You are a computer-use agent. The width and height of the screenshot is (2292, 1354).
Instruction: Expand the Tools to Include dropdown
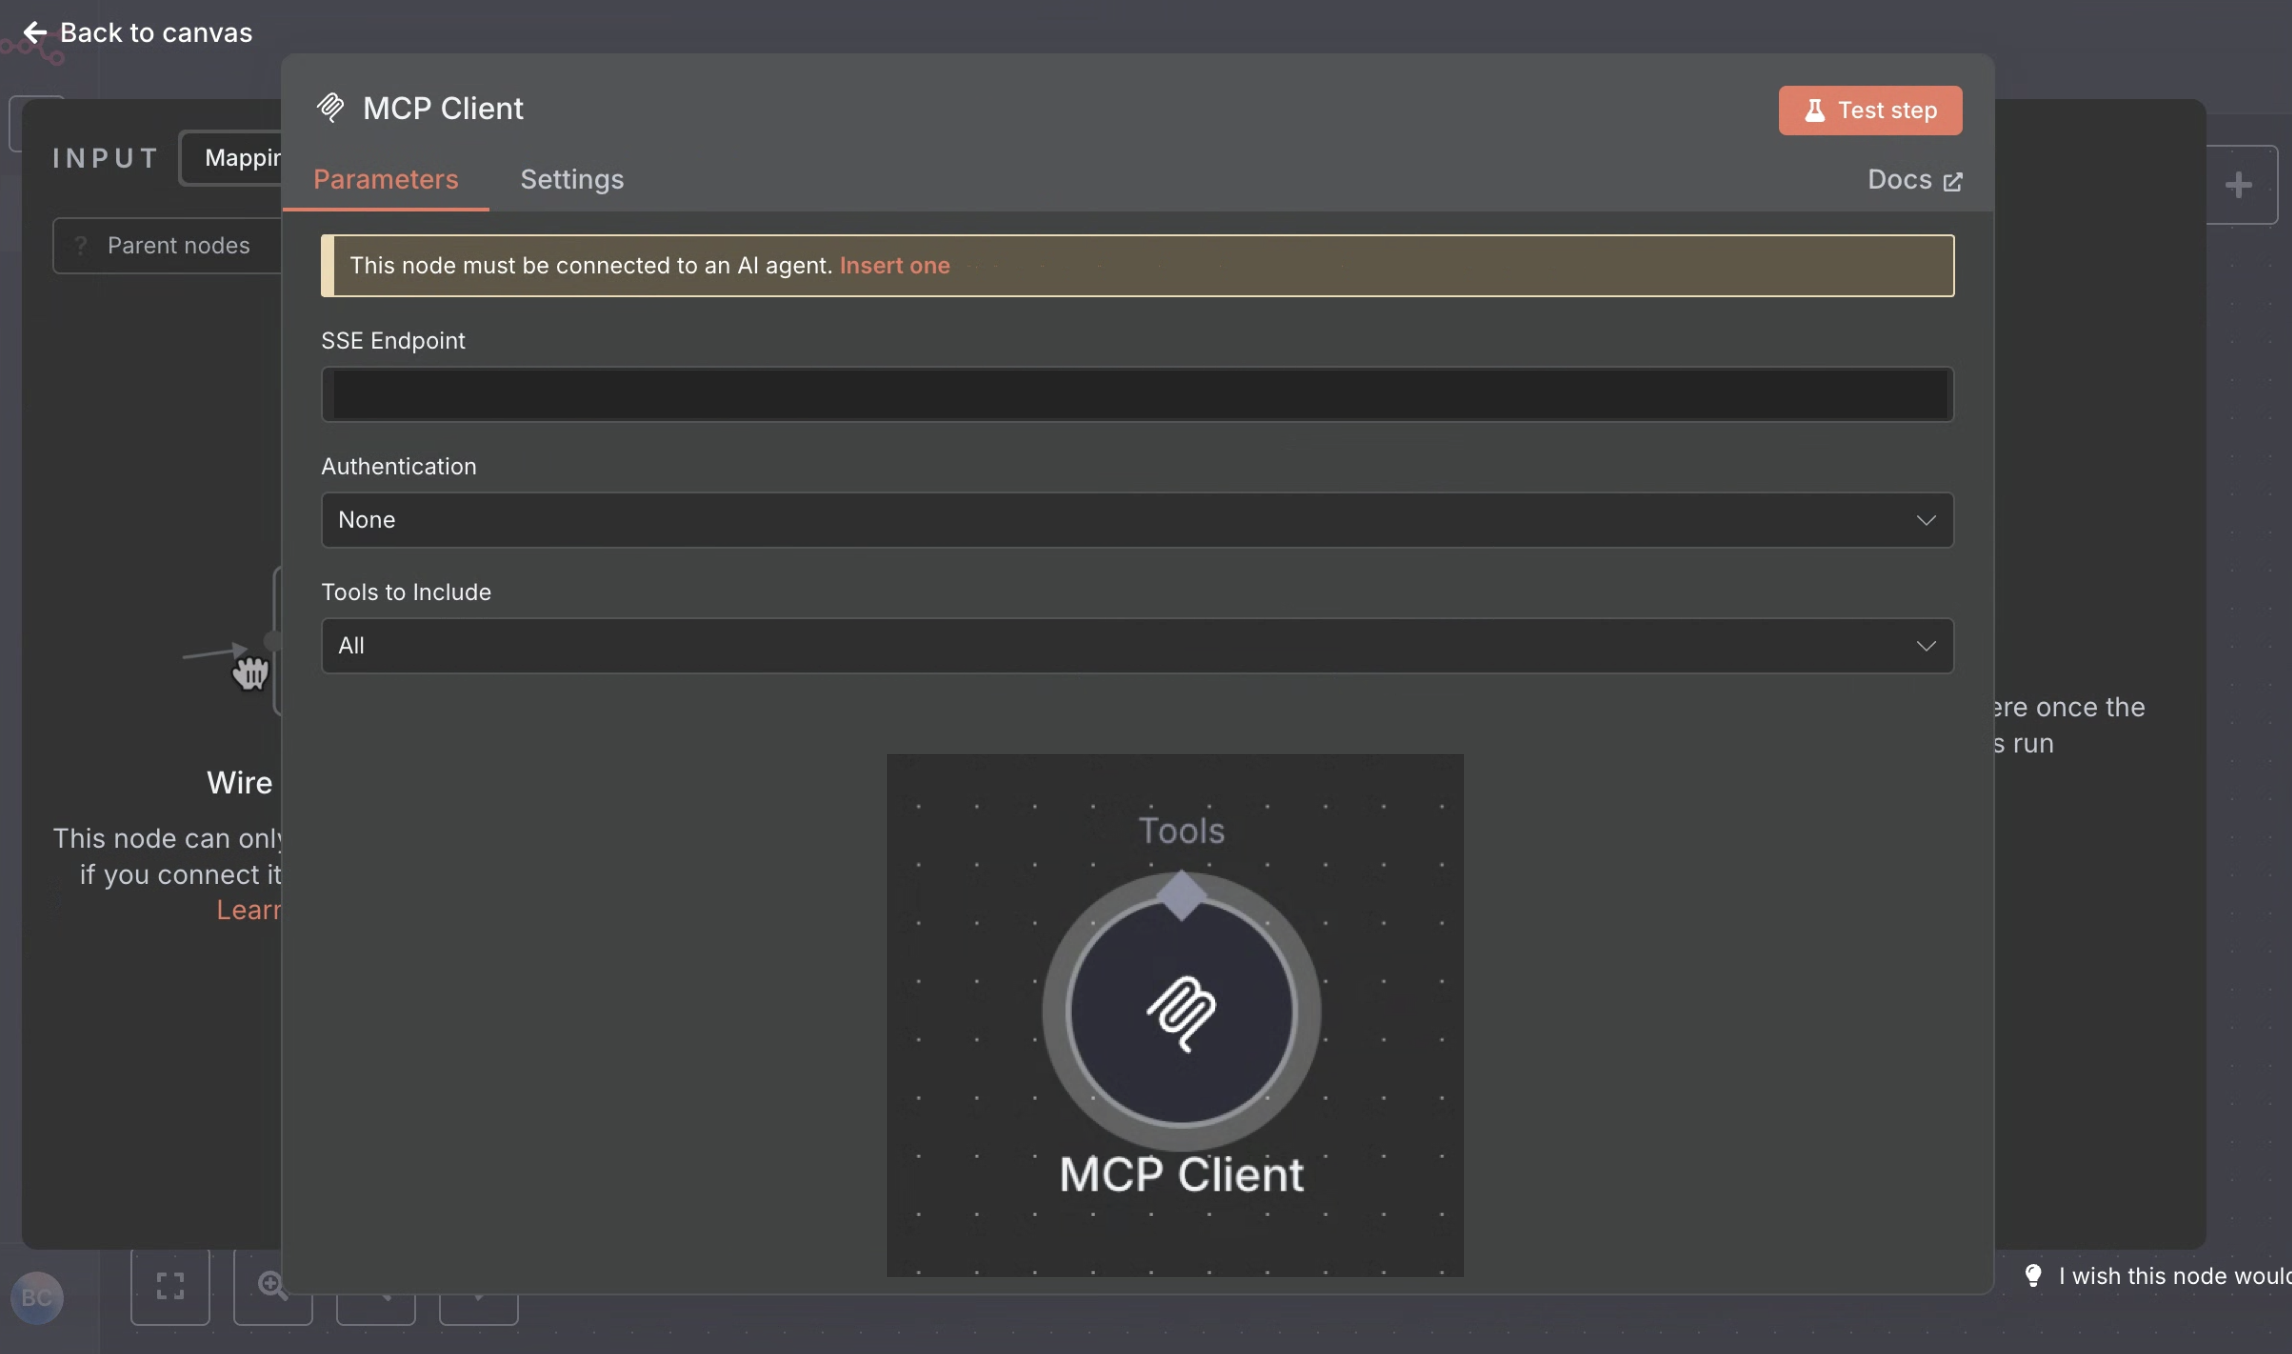[1137, 646]
